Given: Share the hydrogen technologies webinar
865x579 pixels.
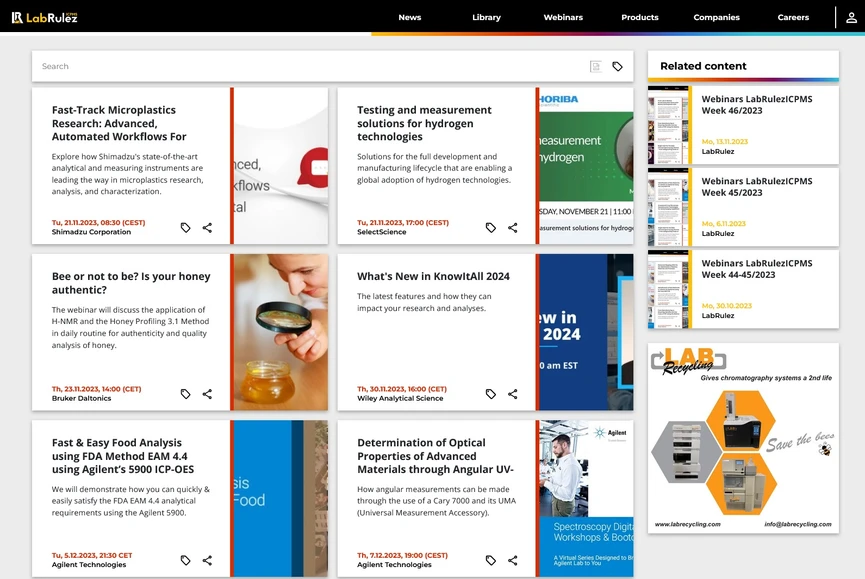Looking at the screenshot, I should click(512, 228).
